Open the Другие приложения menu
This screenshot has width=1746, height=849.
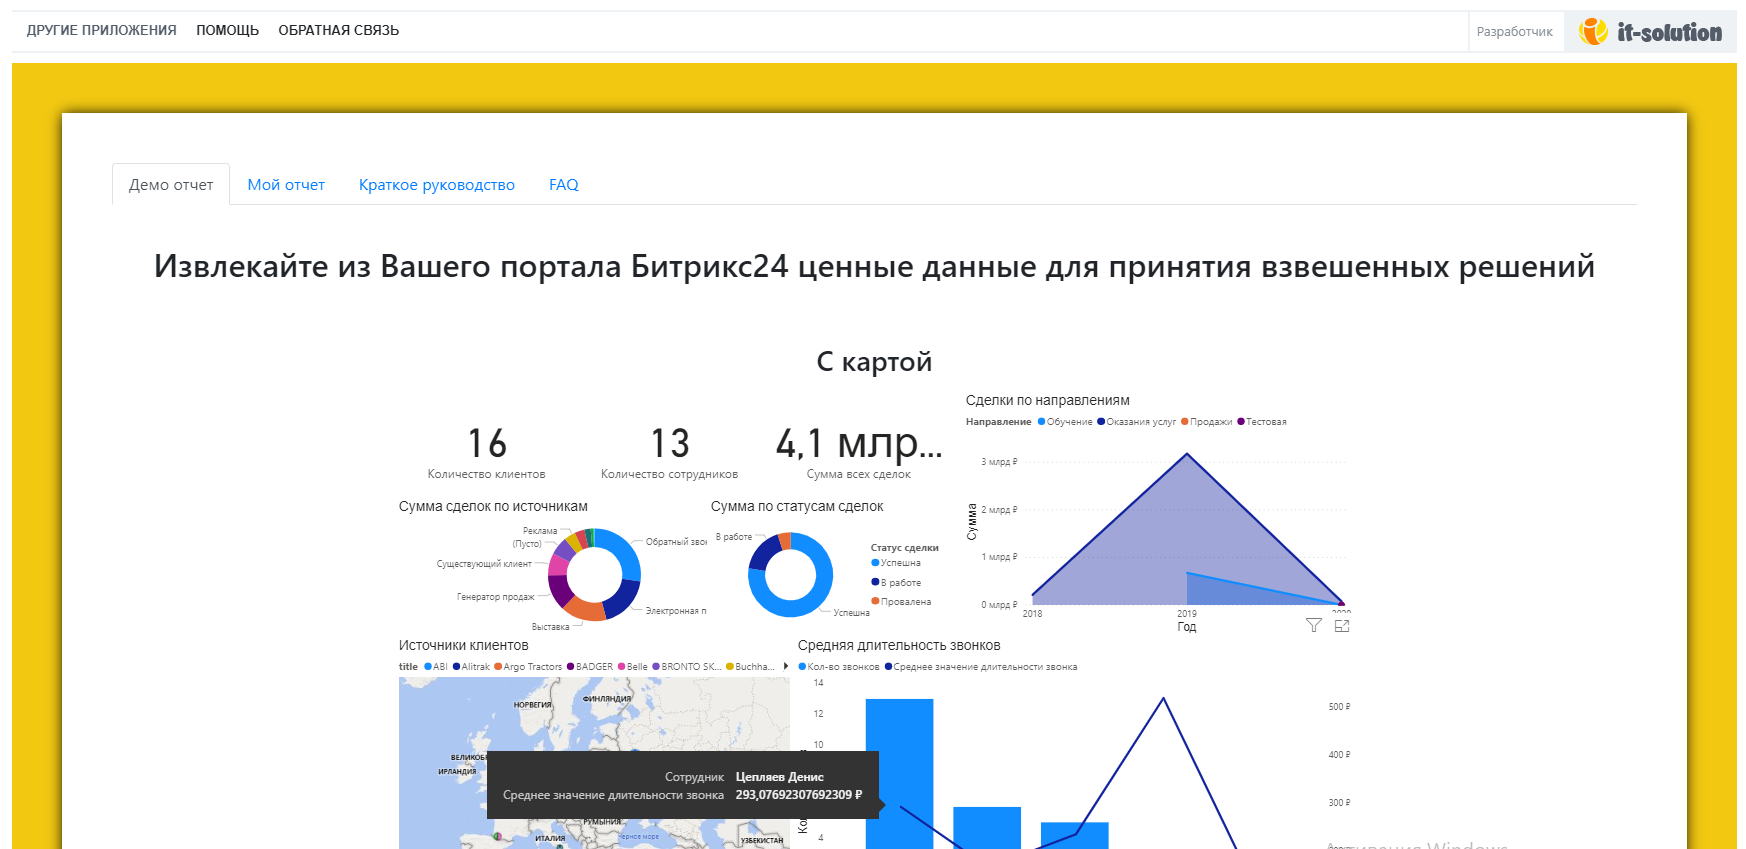(101, 31)
